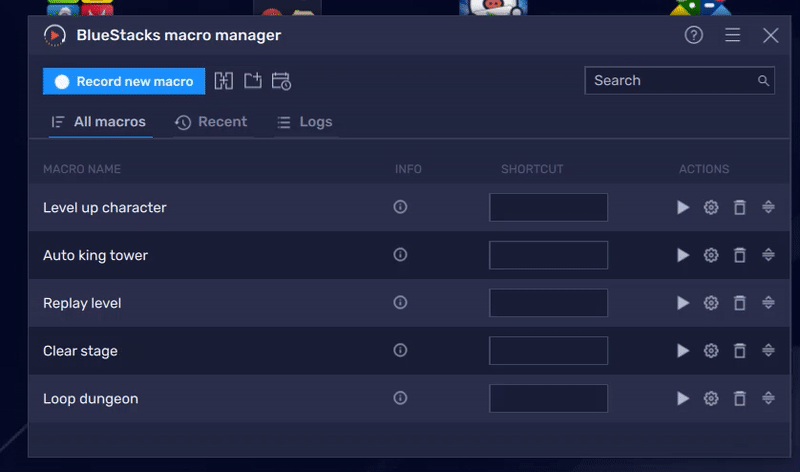Open settings gear for Level up character
This screenshot has height=472, width=800.
pyautogui.click(x=711, y=207)
